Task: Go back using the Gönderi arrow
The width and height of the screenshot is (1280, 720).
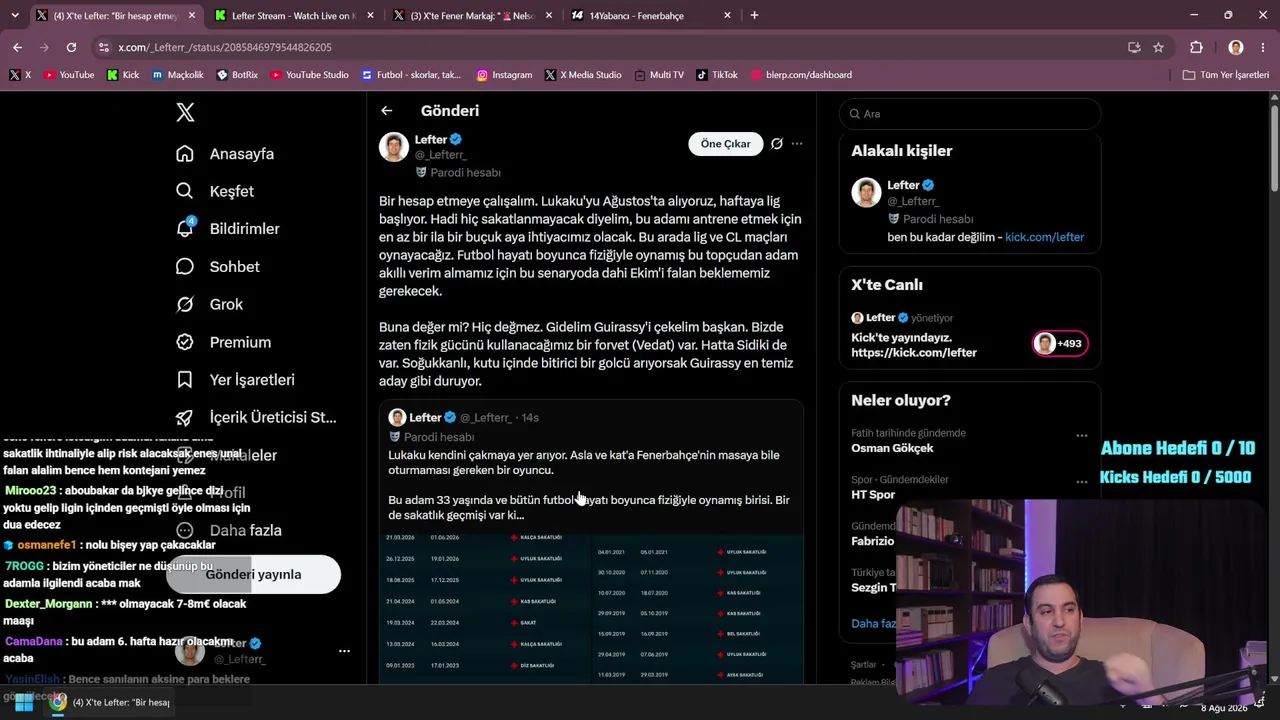Action: 387,111
